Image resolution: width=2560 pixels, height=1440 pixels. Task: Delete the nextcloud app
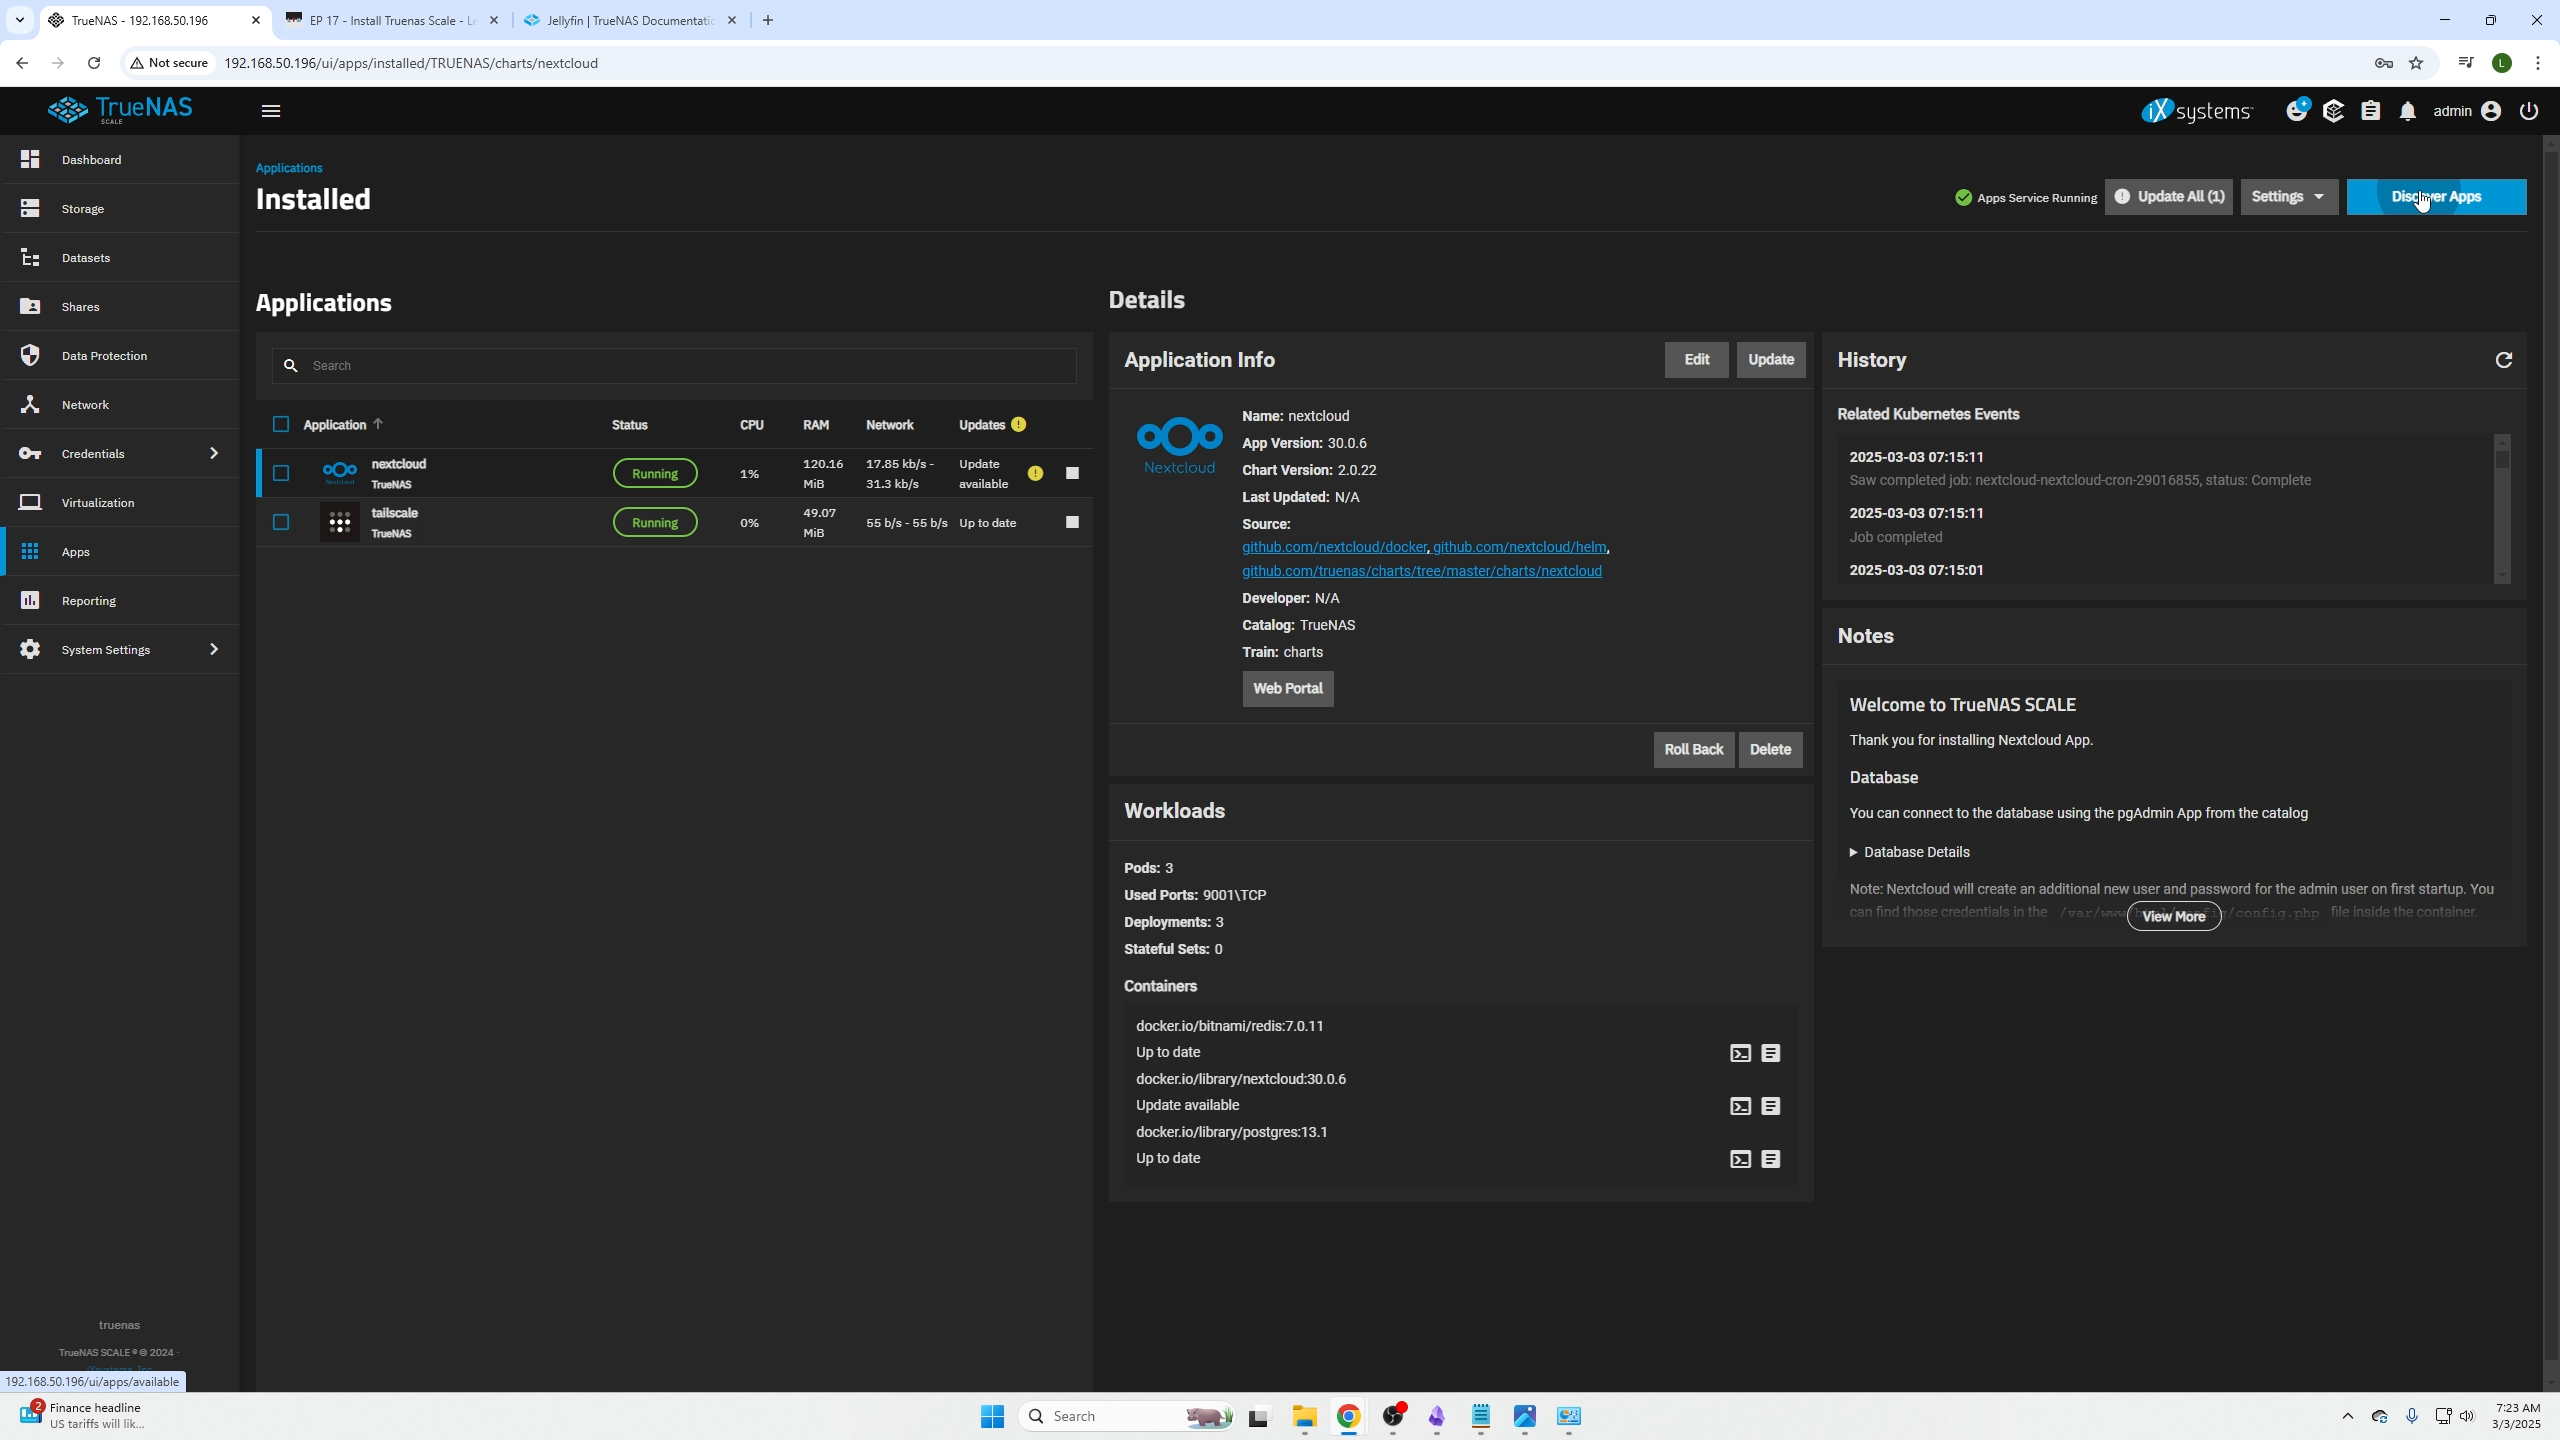coord(1770,750)
